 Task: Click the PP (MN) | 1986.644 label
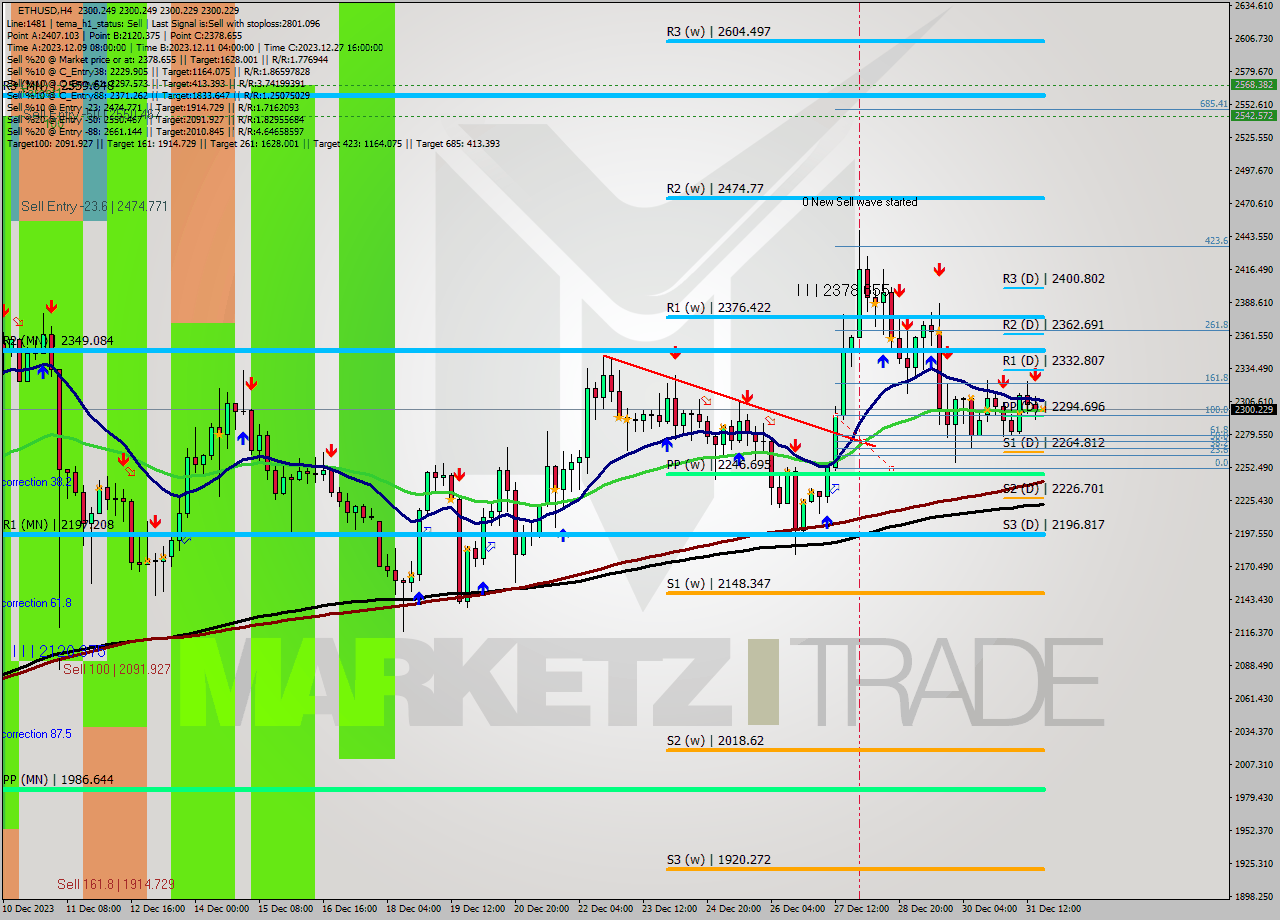tap(58, 780)
